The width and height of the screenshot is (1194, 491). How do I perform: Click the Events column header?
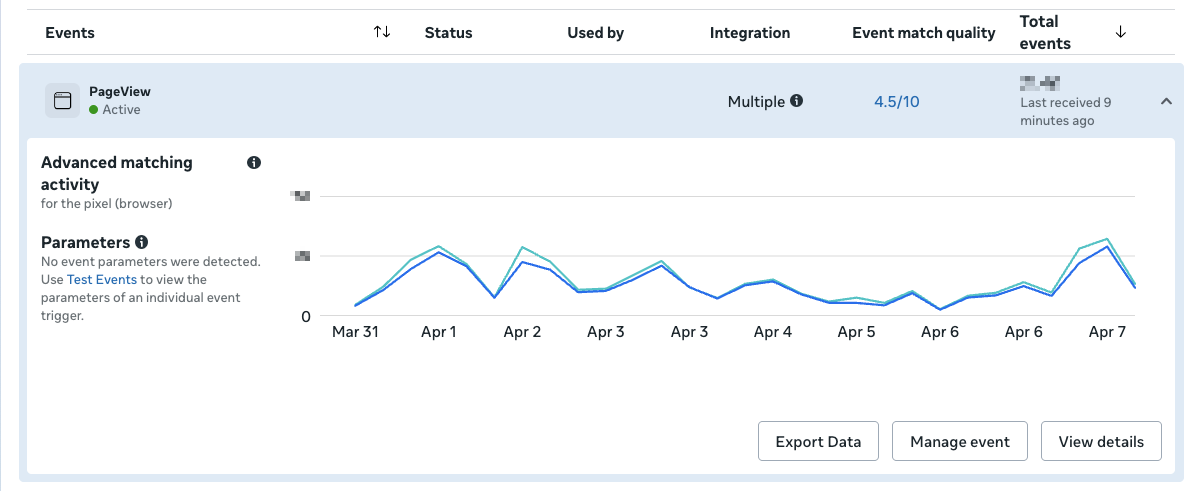point(70,33)
